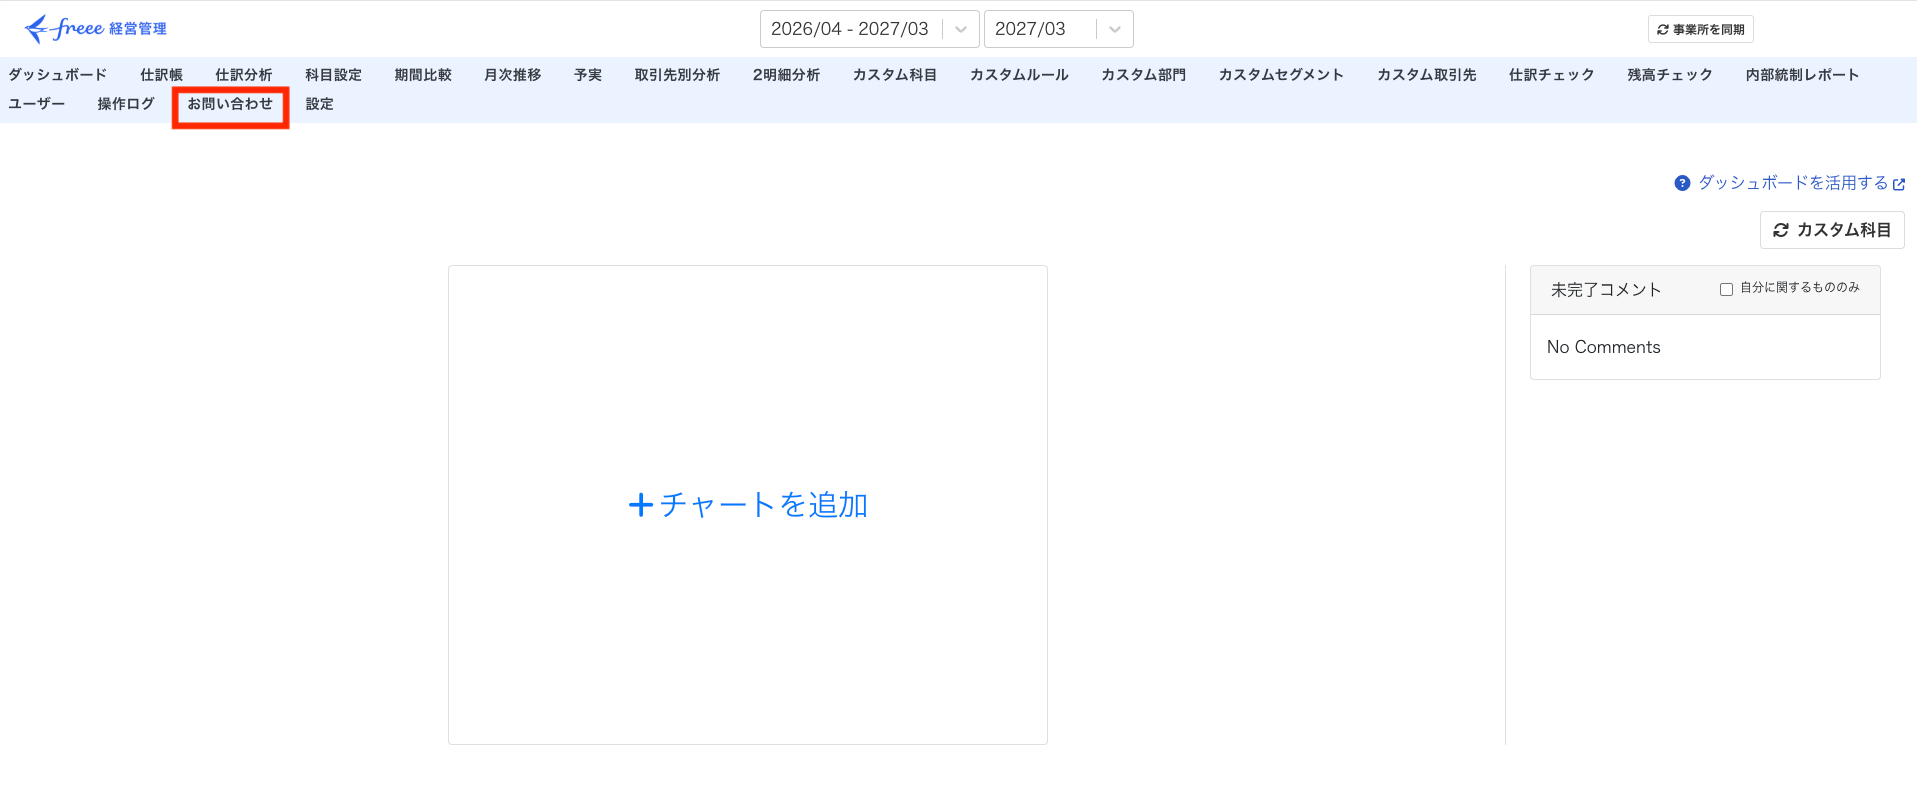Go to 残高チェック
Viewport: 1917px width, 786px height.
pos(1669,75)
